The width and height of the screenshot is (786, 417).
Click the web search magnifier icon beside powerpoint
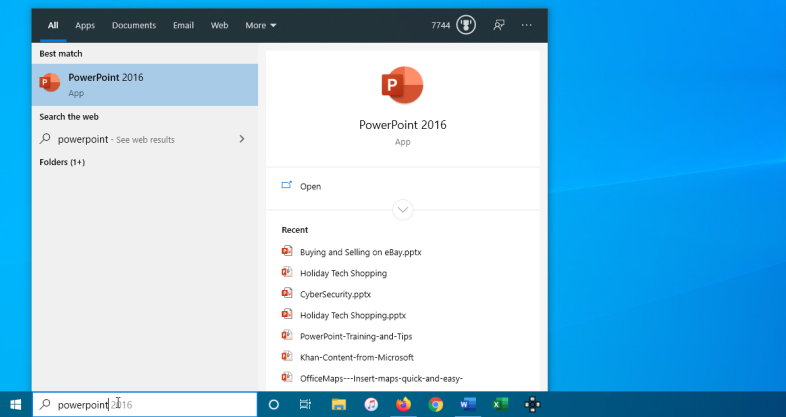click(x=45, y=139)
